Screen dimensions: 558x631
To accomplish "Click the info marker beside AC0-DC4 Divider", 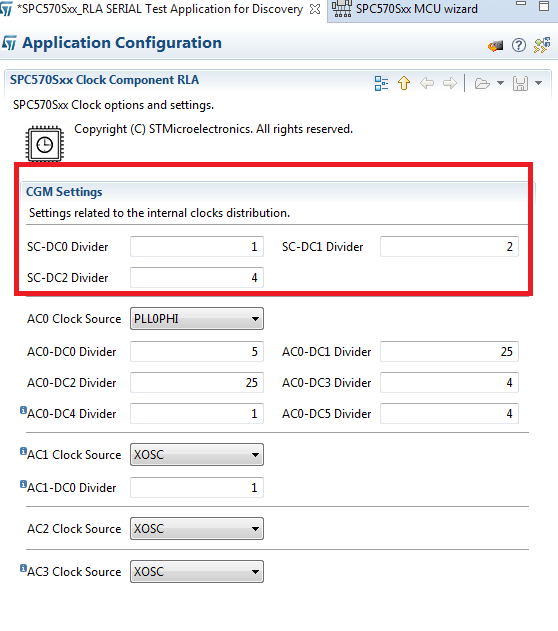I will pos(23,410).
